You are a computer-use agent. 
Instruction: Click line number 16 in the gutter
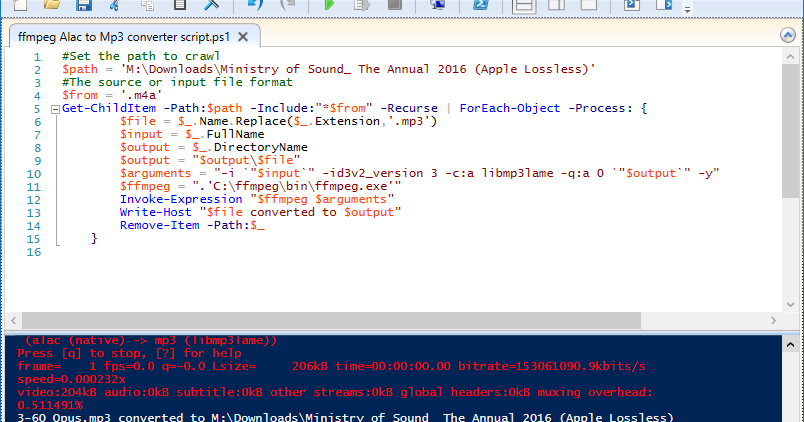[34, 252]
